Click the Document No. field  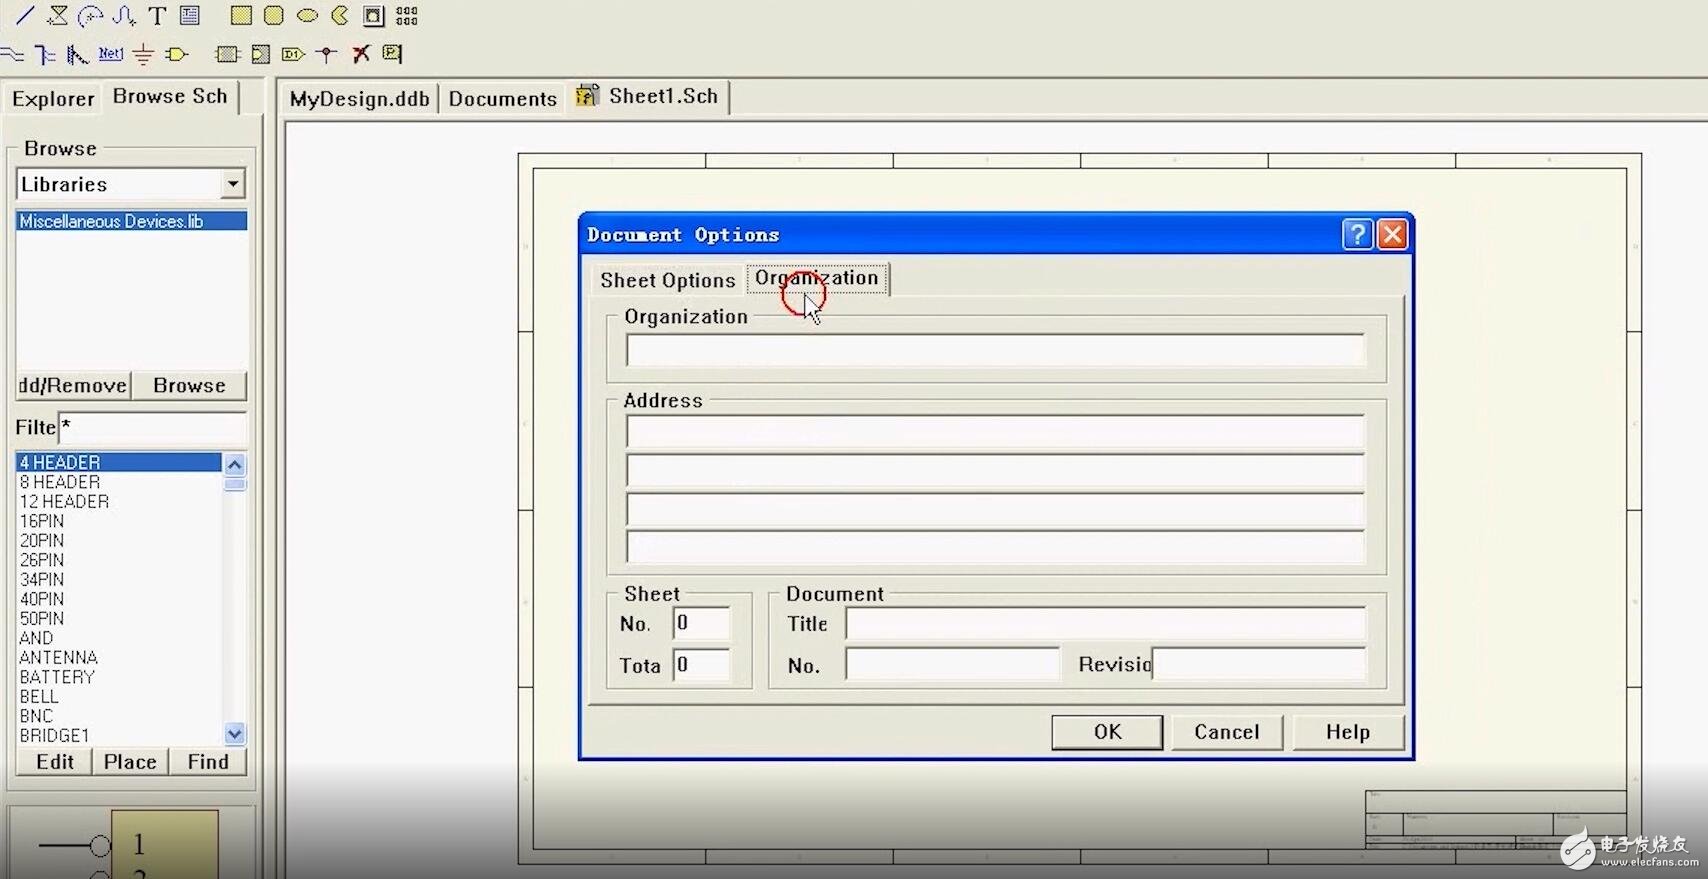(952, 664)
